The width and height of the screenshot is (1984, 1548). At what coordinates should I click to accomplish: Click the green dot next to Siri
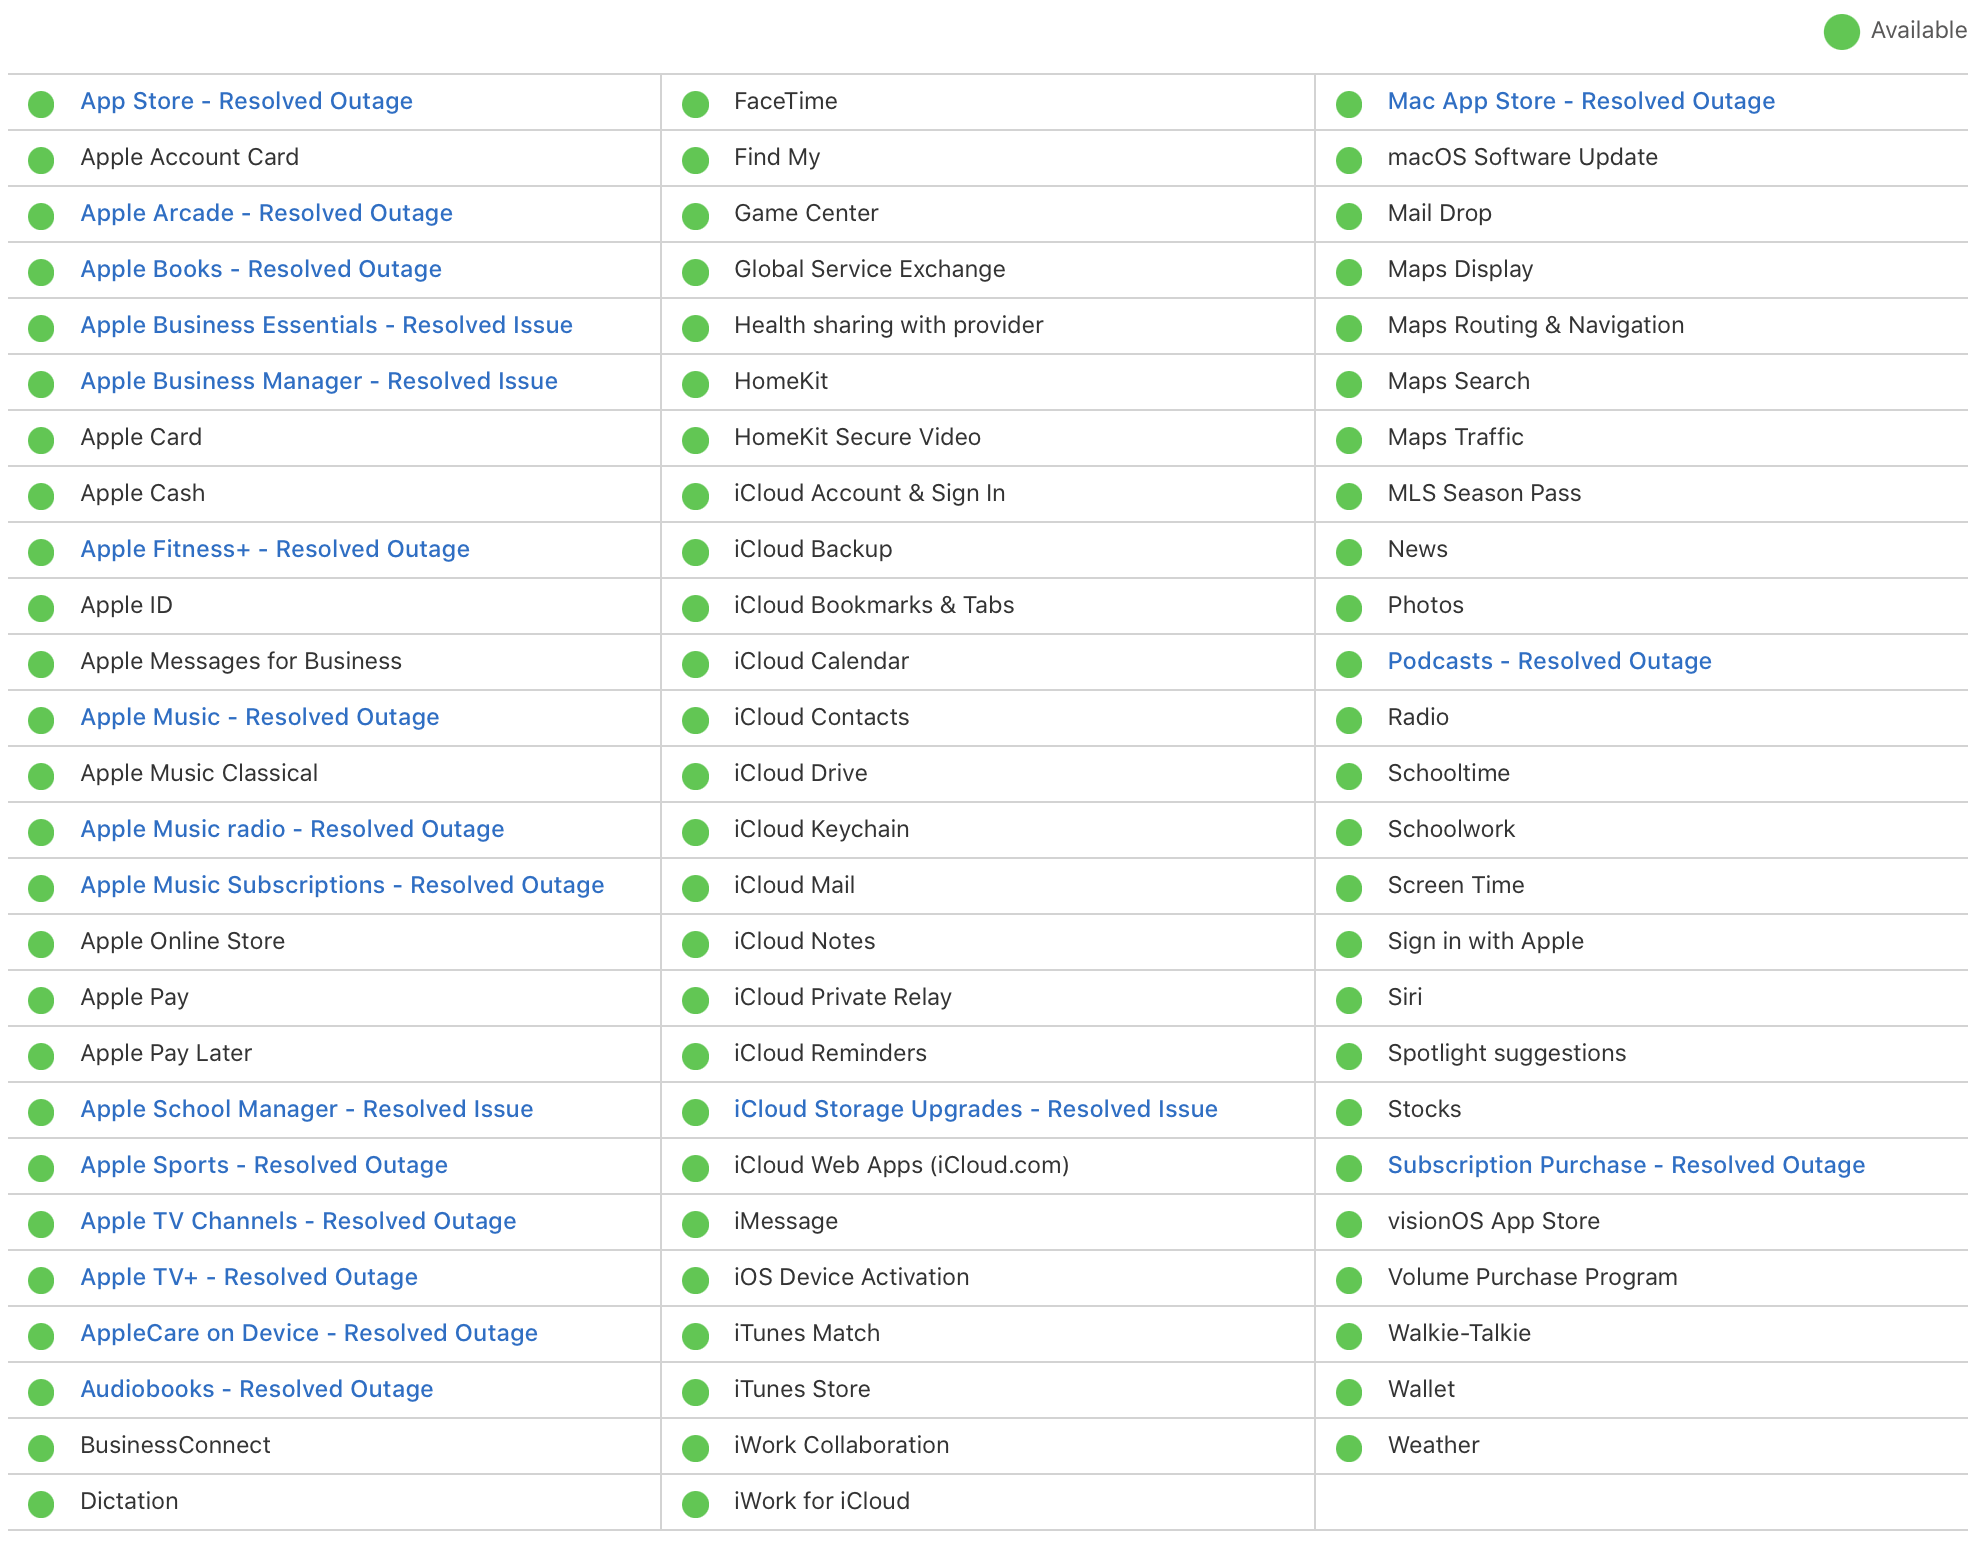1349,1000
